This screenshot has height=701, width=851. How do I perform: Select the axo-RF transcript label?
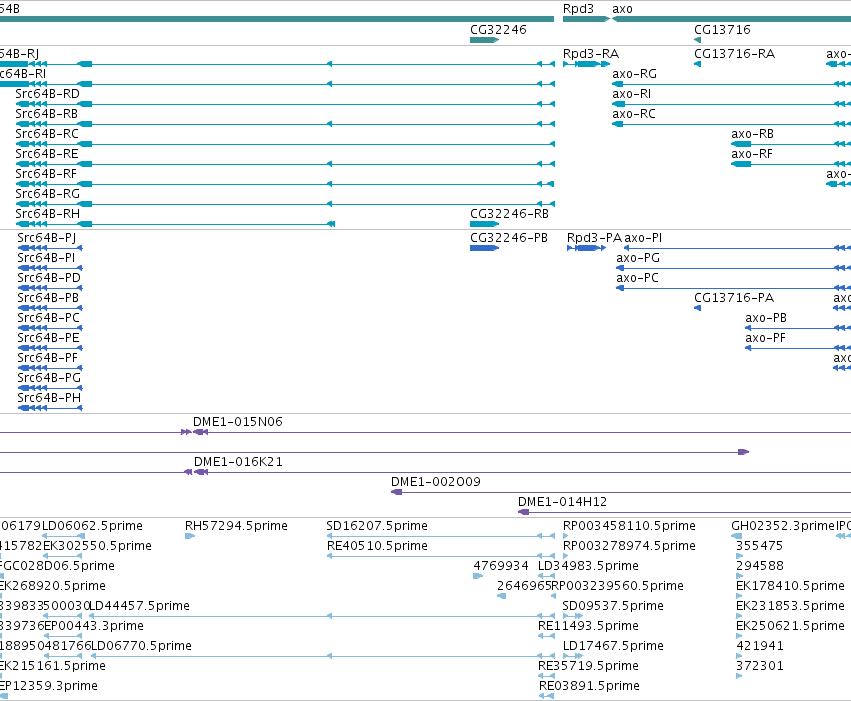click(x=752, y=154)
